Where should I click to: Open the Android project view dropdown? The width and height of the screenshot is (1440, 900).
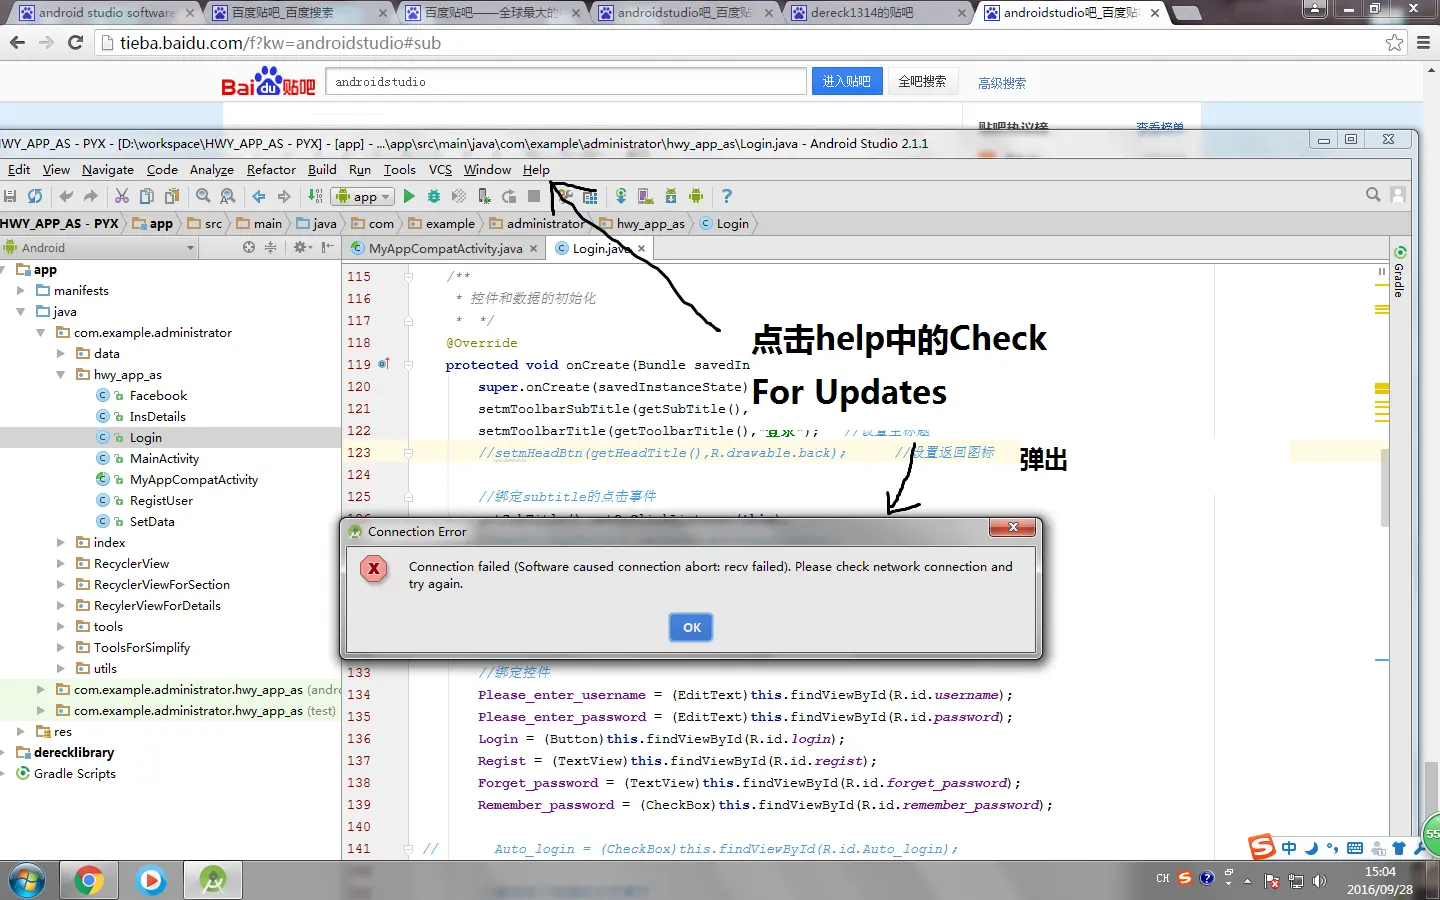pos(98,247)
